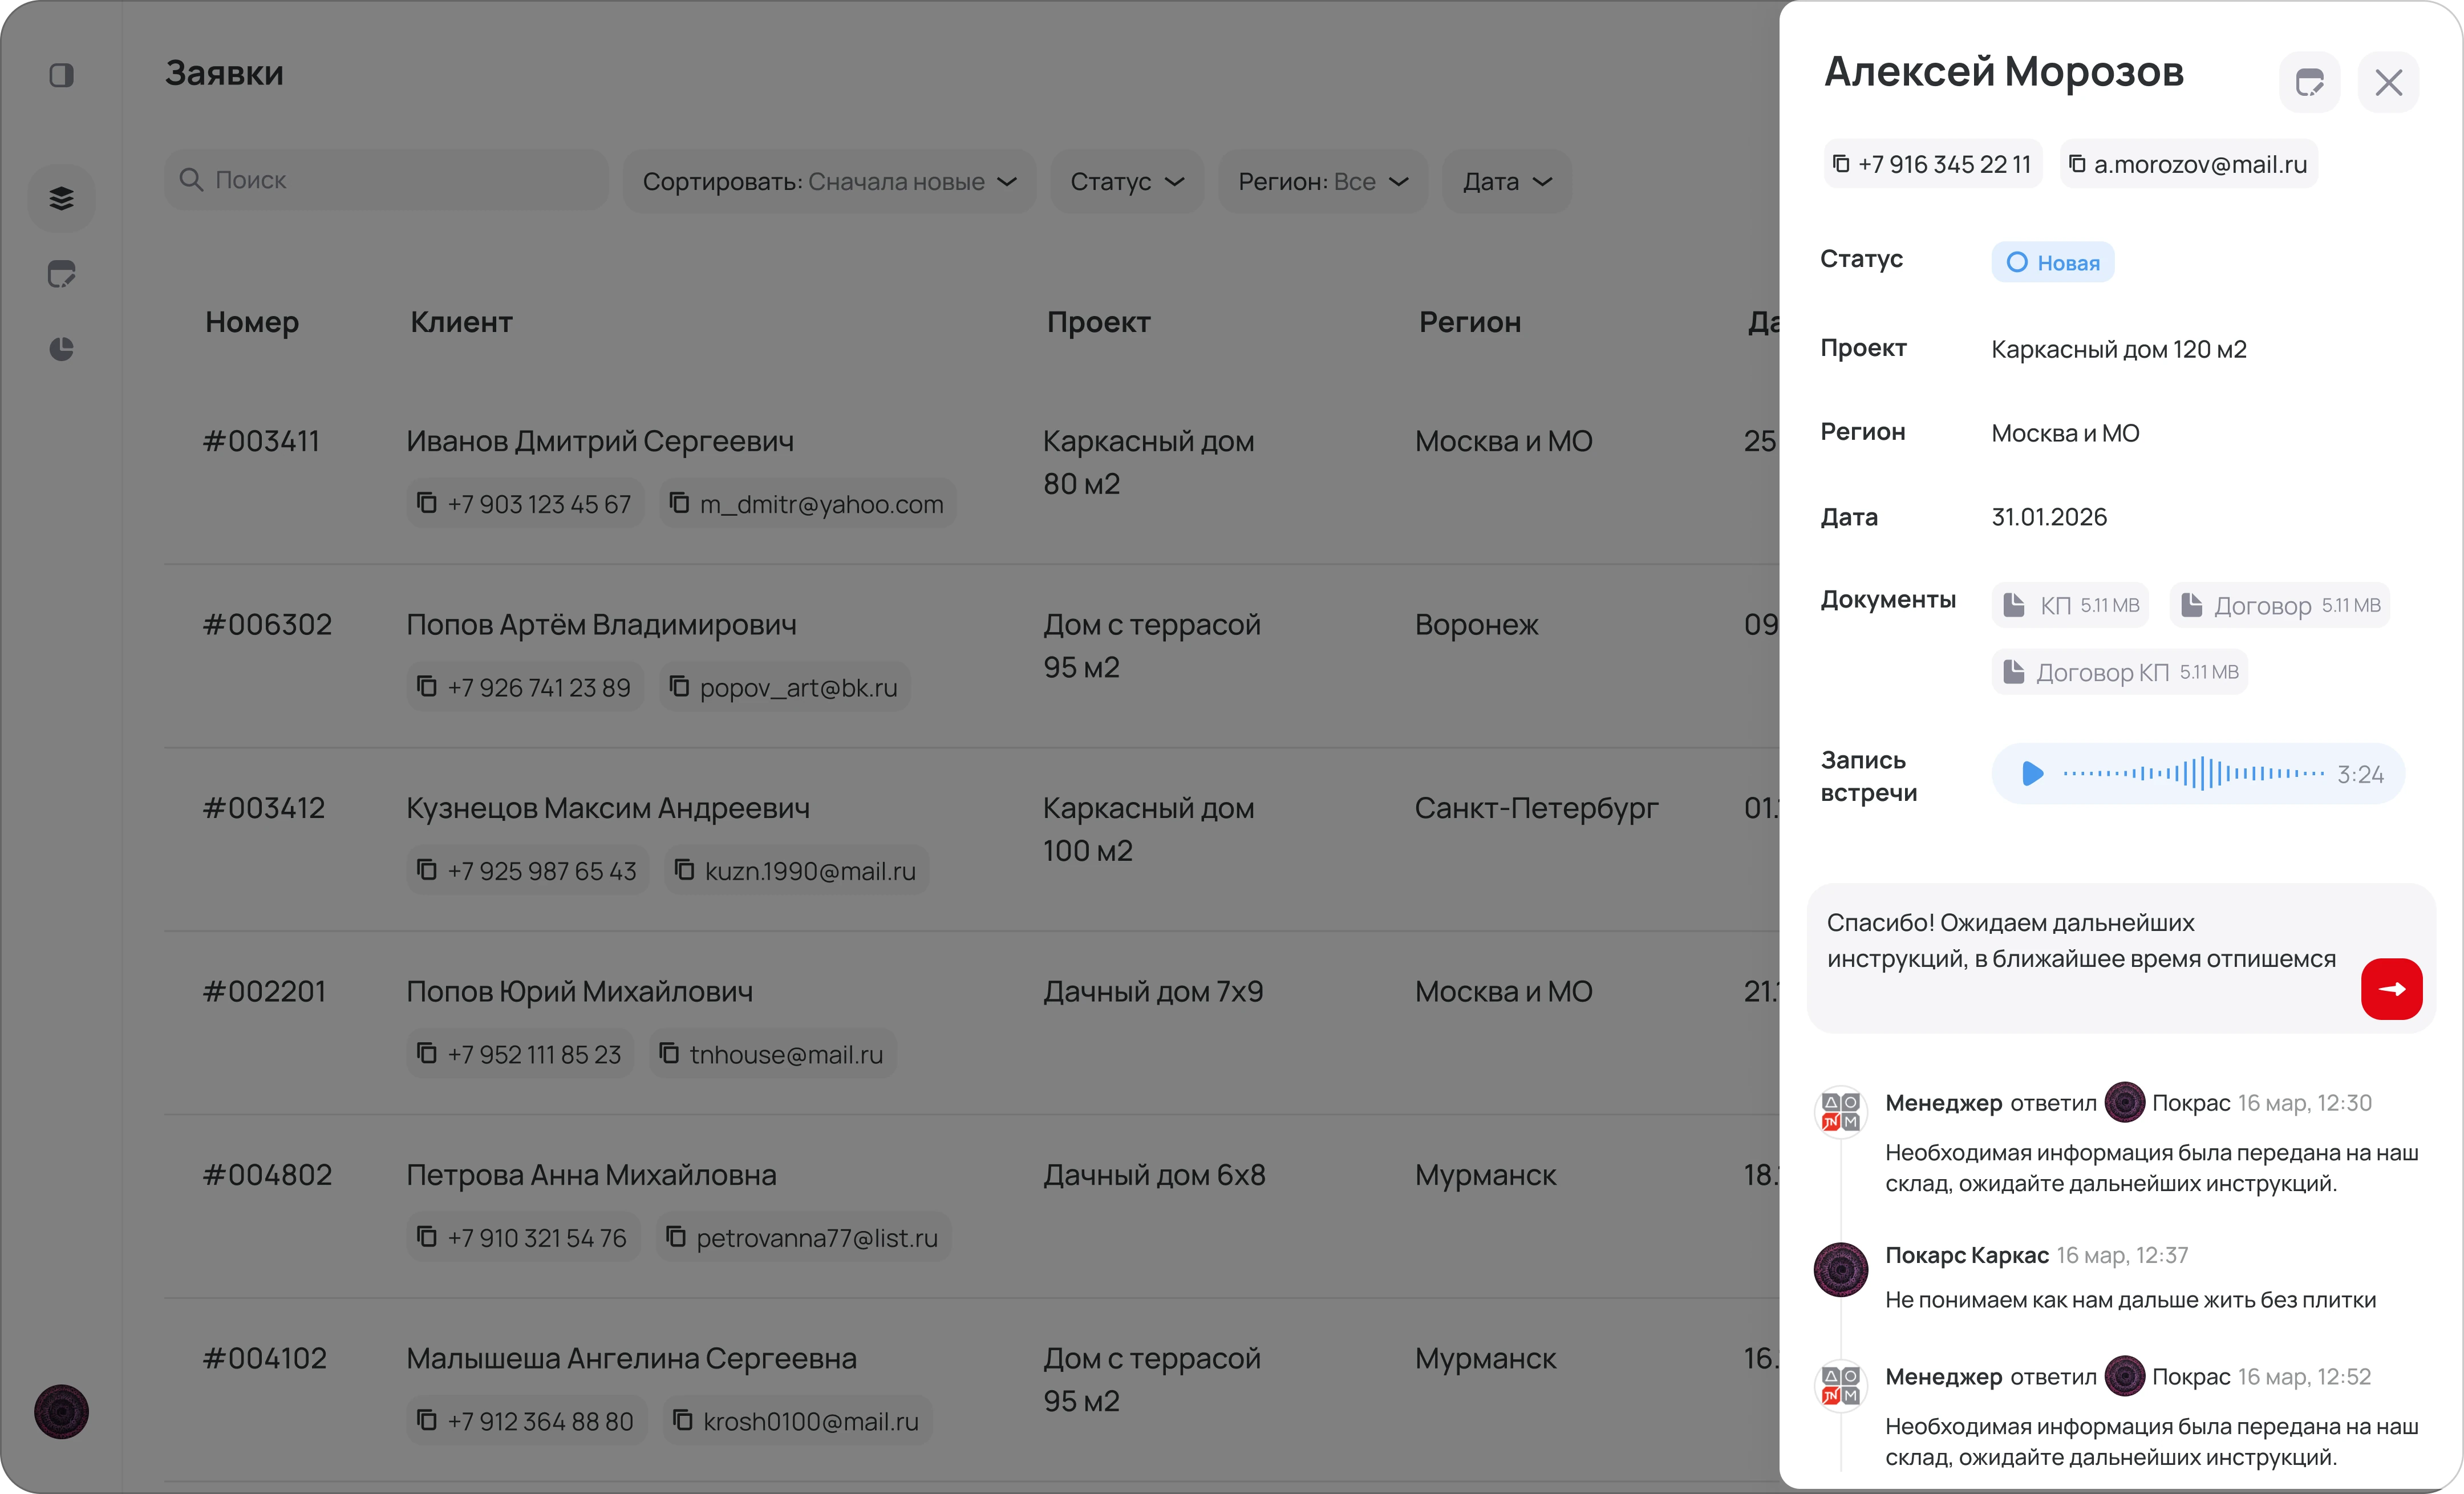2464x1494 pixels.
Task: Click the audio waveform to seek
Action: [x=2193, y=773]
